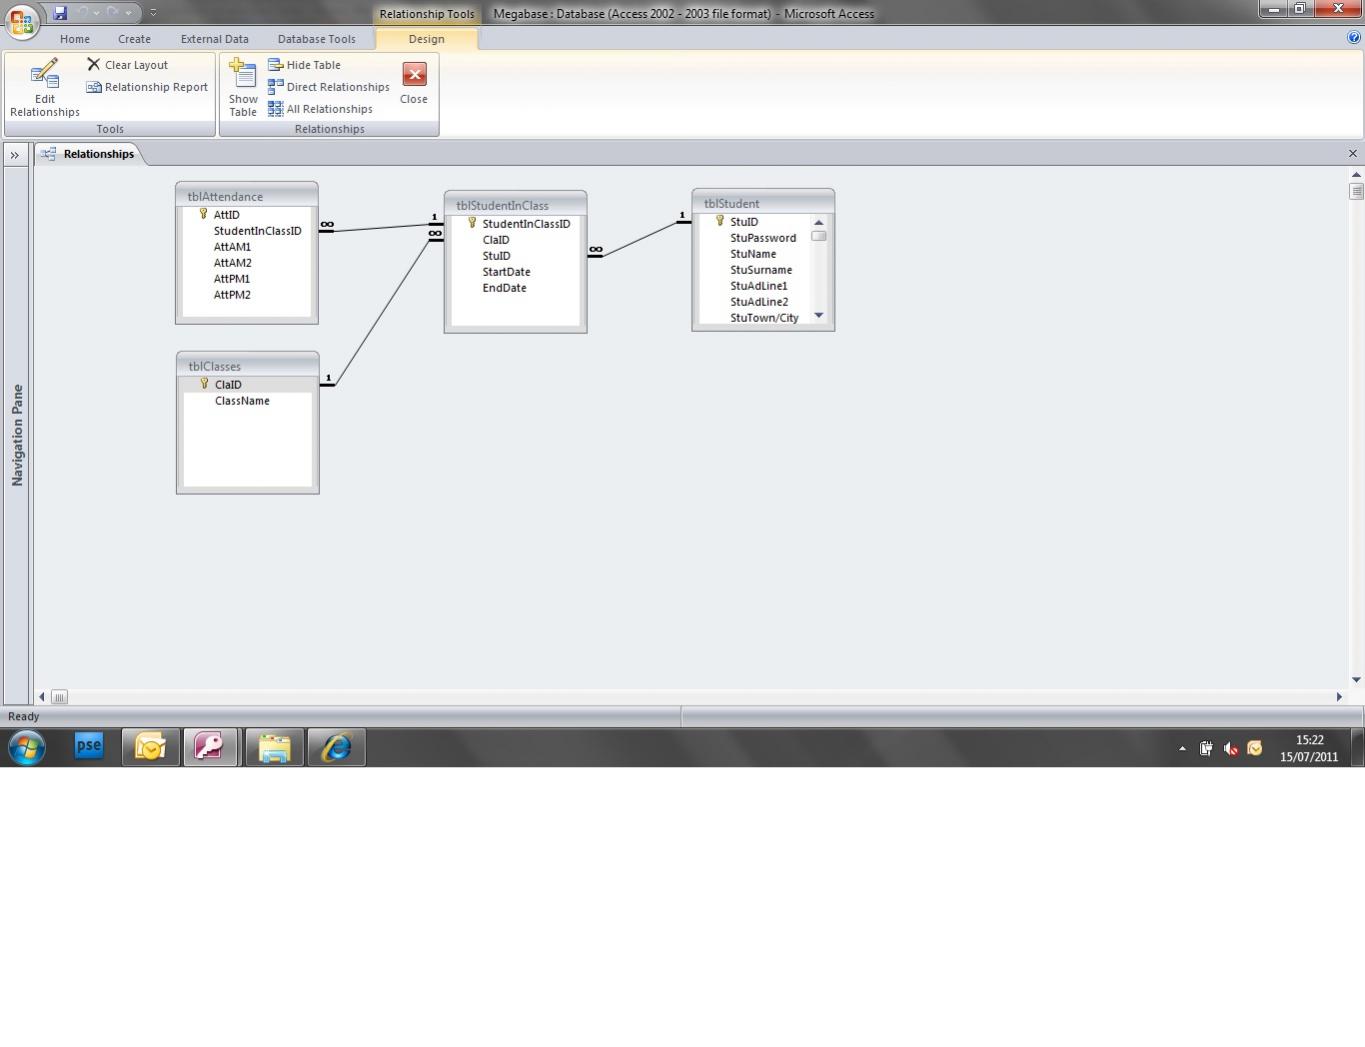1365x1047 pixels.
Task: Select StudentInClassID field in tblStudentInClass
Action: pyautogui.click(x=526, y=224)
